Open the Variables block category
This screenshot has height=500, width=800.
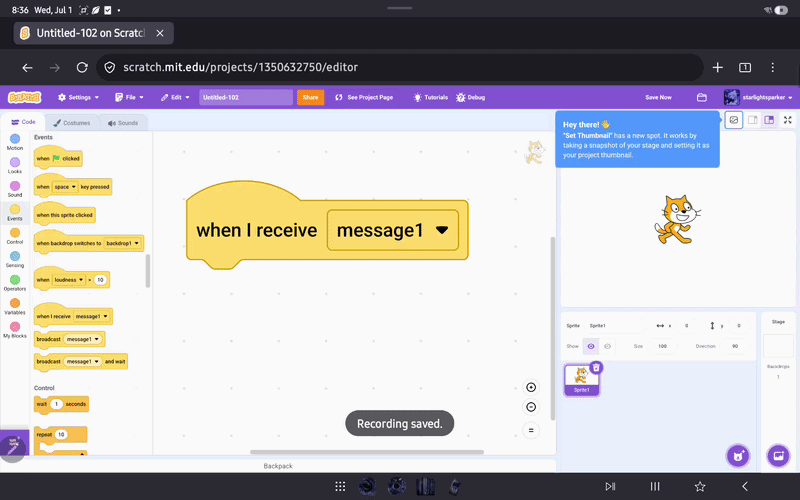(x=15, y=306)
